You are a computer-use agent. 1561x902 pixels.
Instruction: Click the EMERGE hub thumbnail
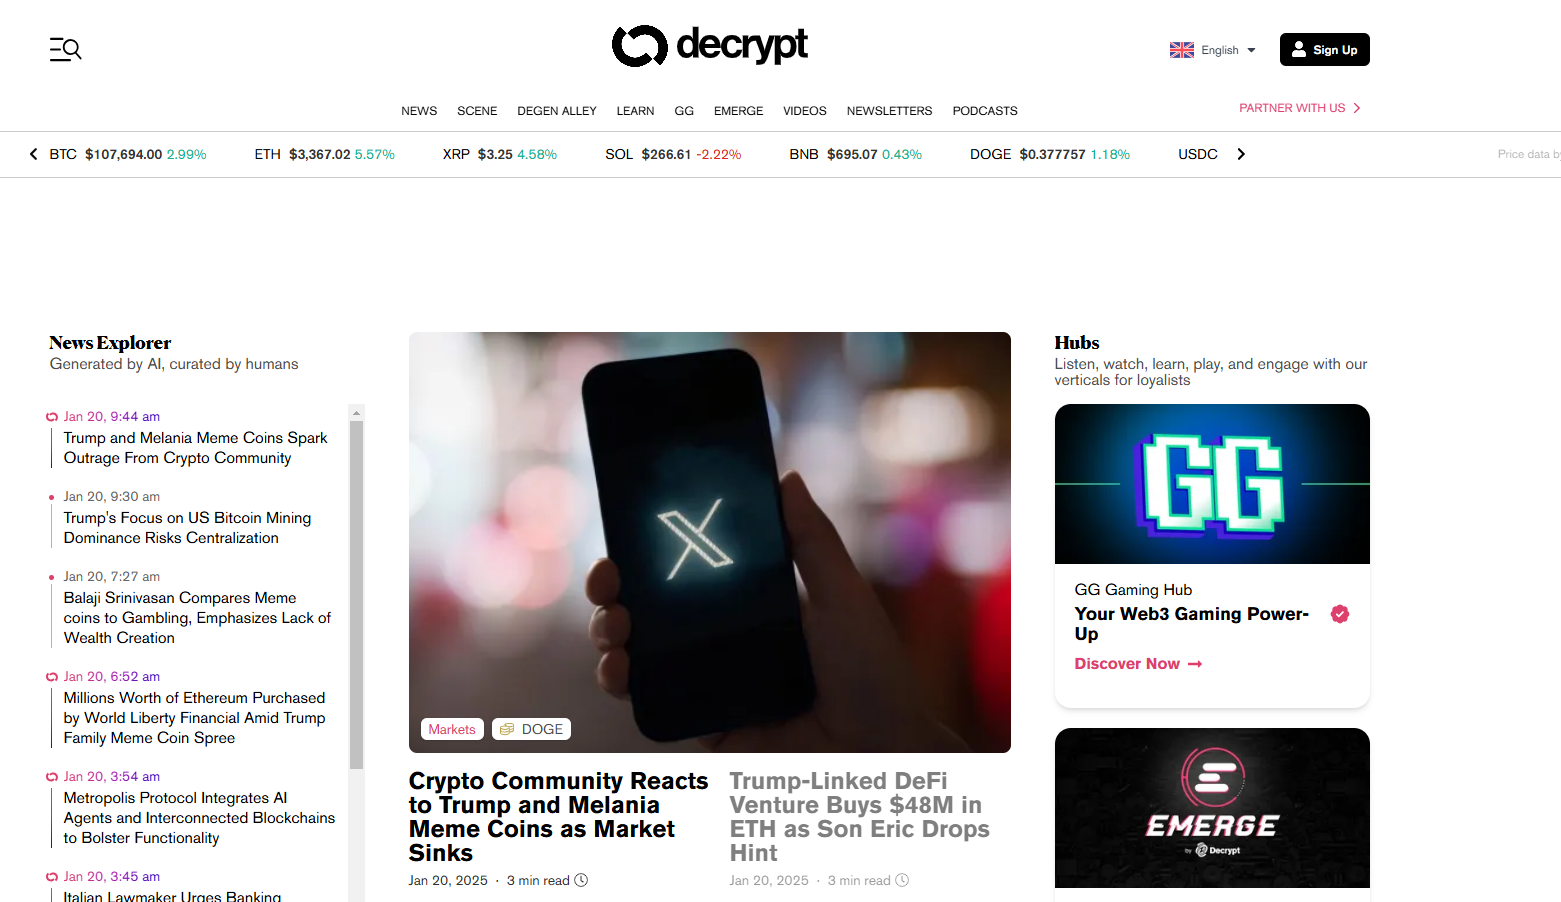pos(1212,808)
